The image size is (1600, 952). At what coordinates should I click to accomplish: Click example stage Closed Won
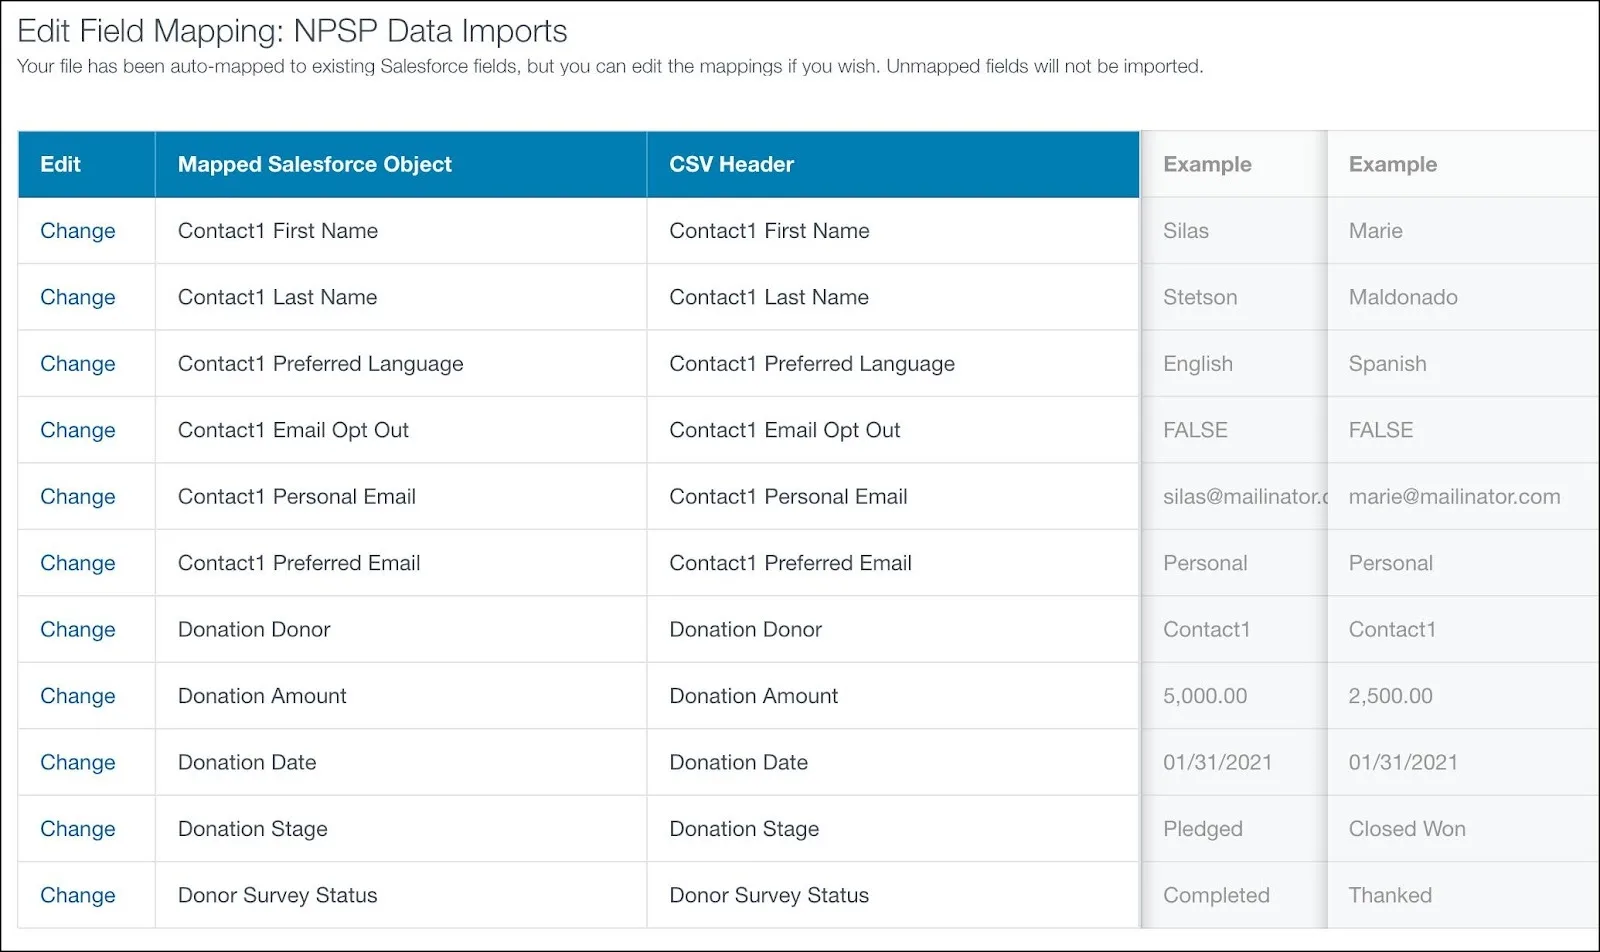tap(1407, 829)
